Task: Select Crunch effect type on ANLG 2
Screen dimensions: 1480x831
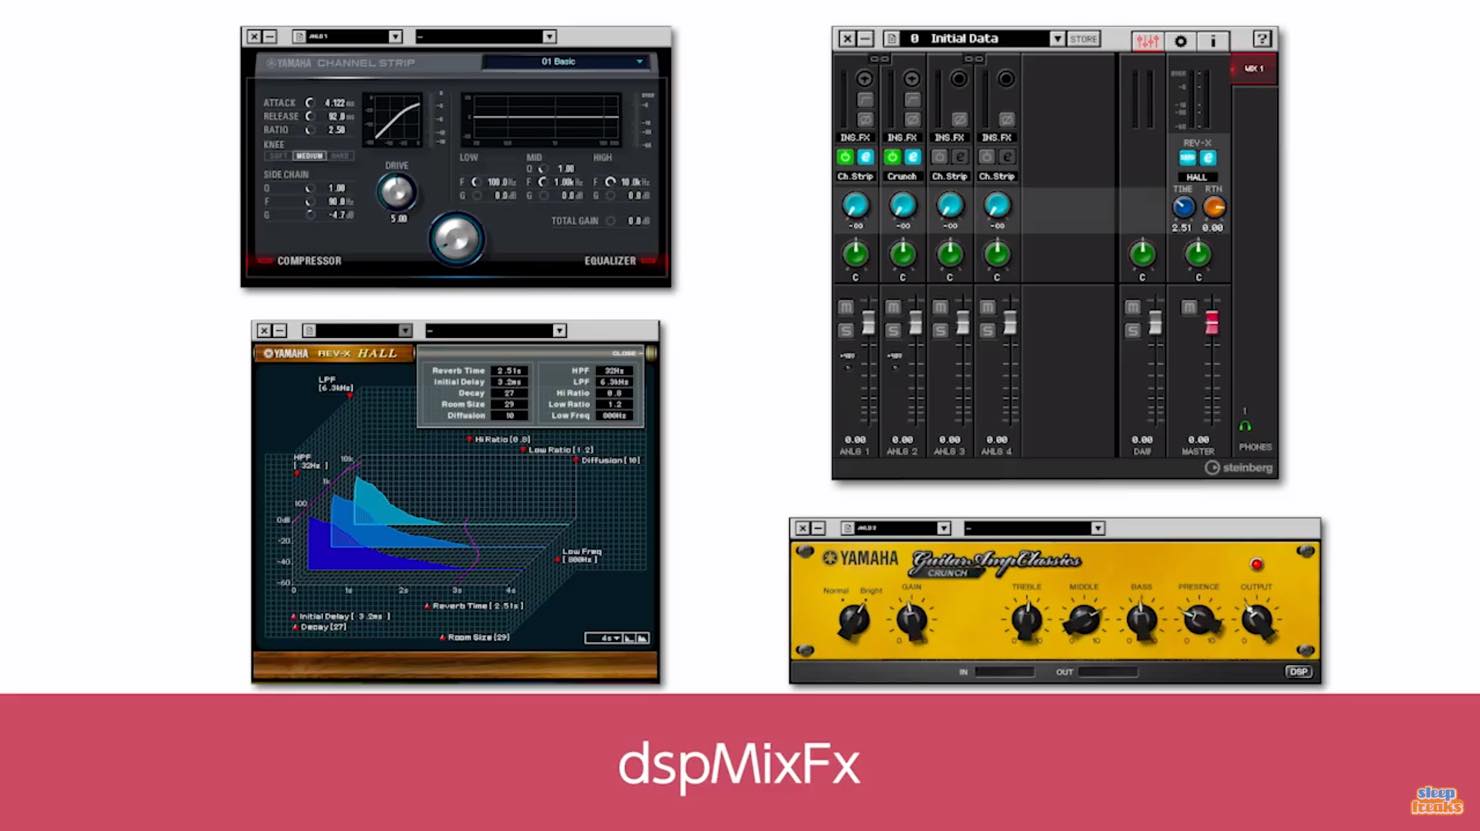Action: pos(902,176)
